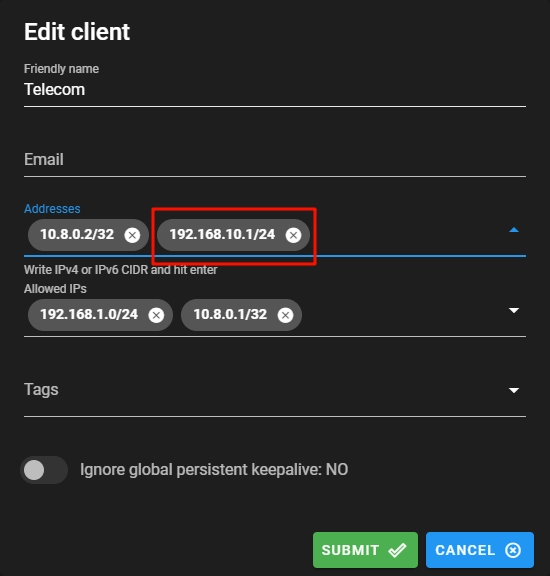Submit the edited client
550x576 pixels.
tap(365, 550)
